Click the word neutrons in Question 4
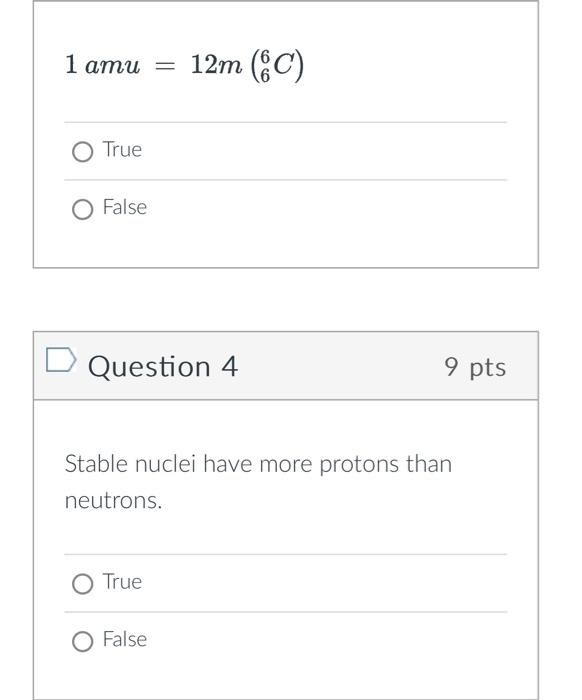582x700 pixels. point(113,500)
